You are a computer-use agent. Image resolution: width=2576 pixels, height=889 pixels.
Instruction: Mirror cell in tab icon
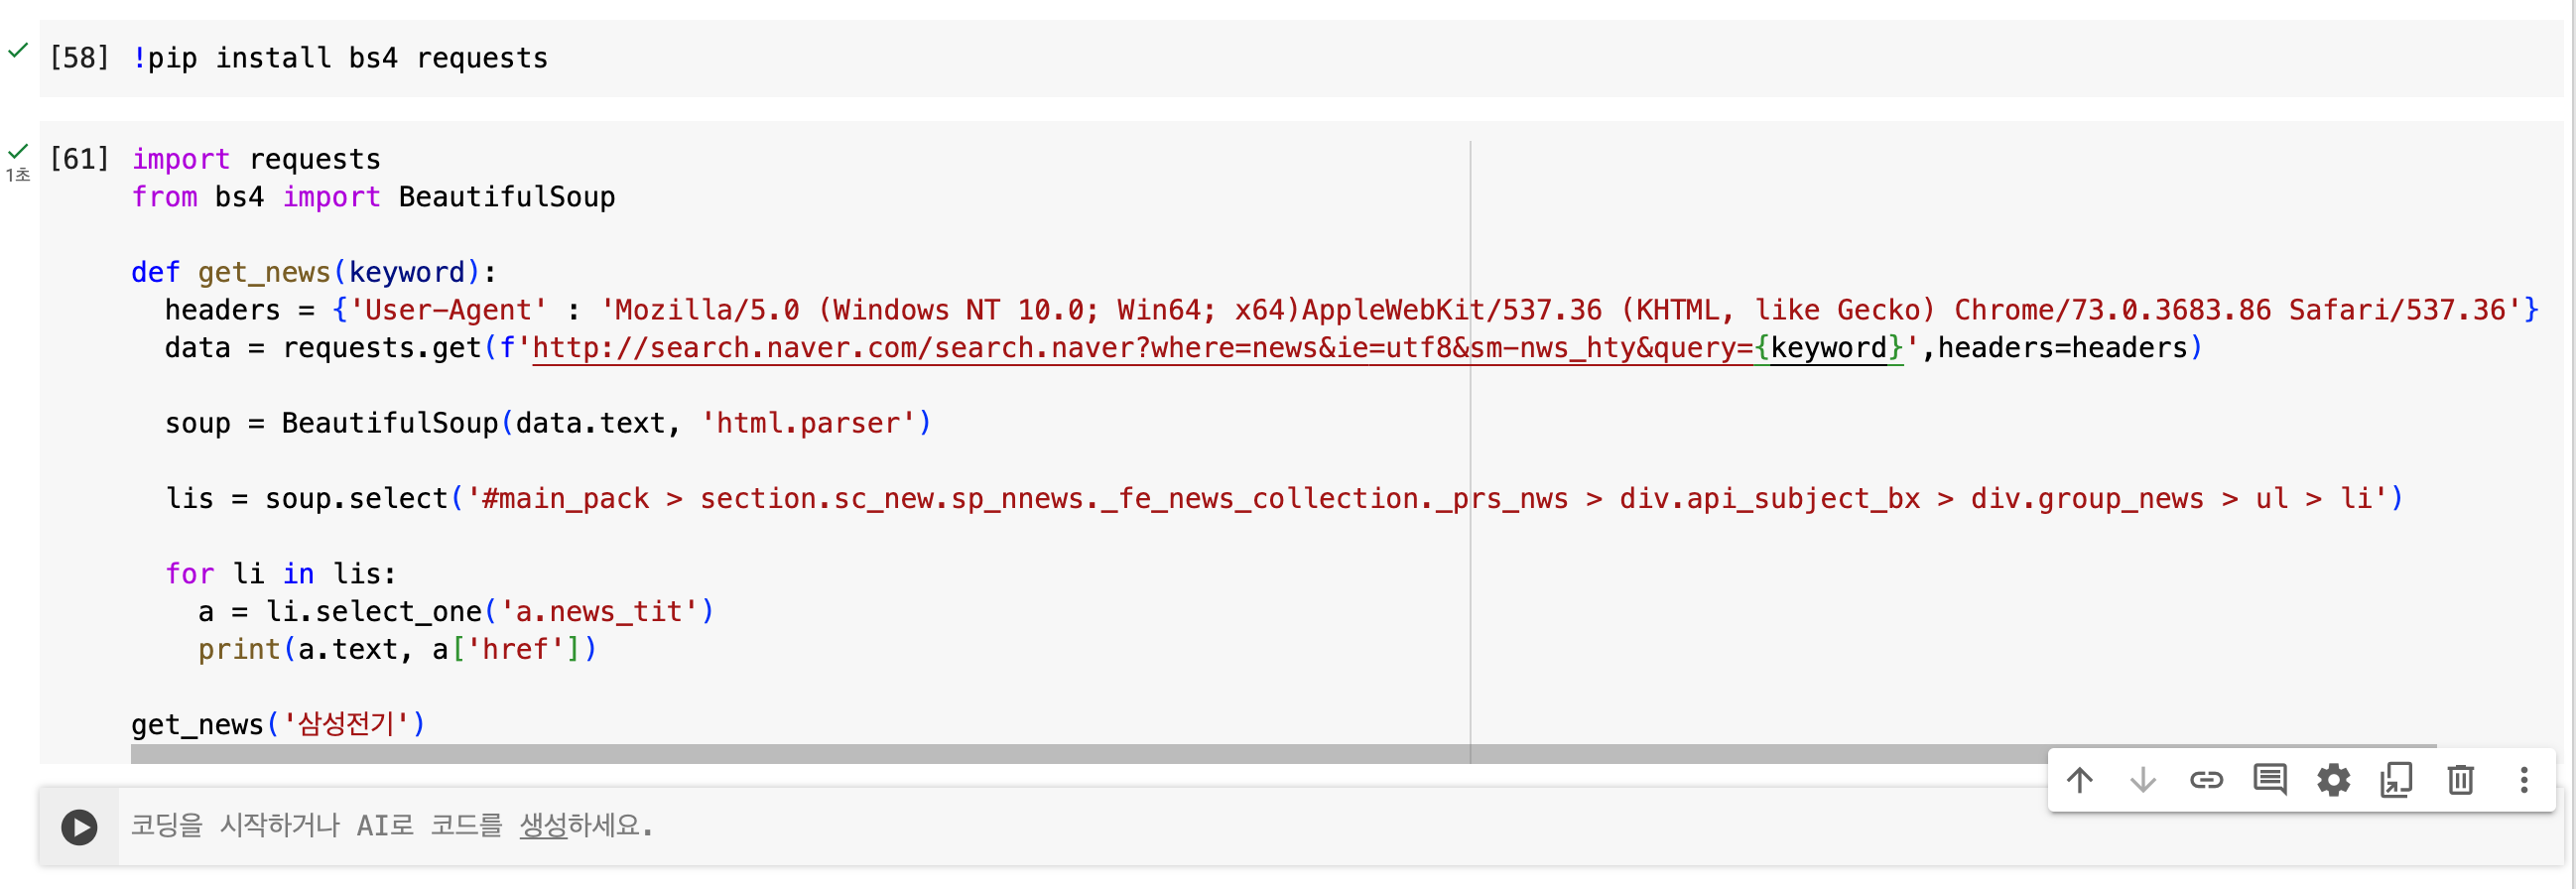(2396, 780)
